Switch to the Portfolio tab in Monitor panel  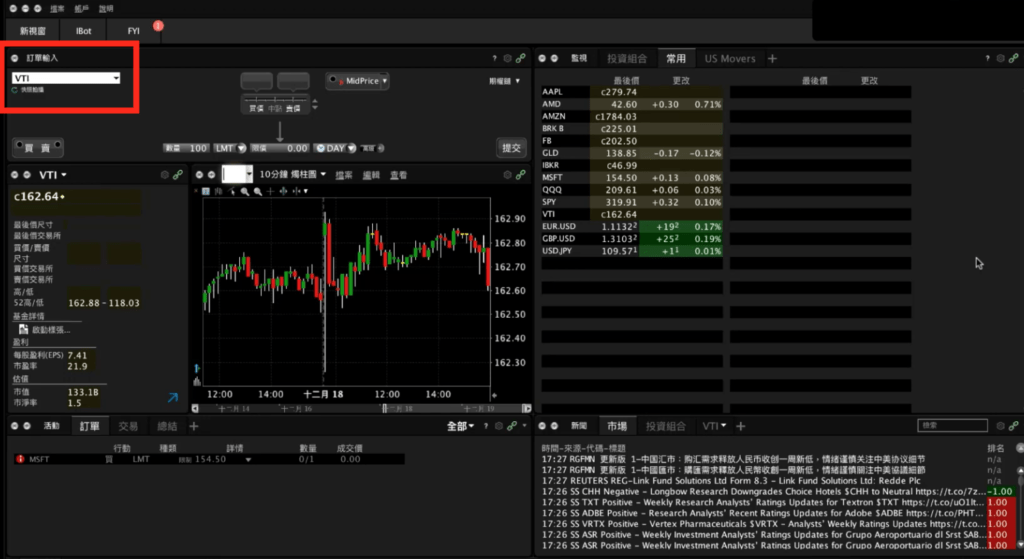[x=627, y=59]
